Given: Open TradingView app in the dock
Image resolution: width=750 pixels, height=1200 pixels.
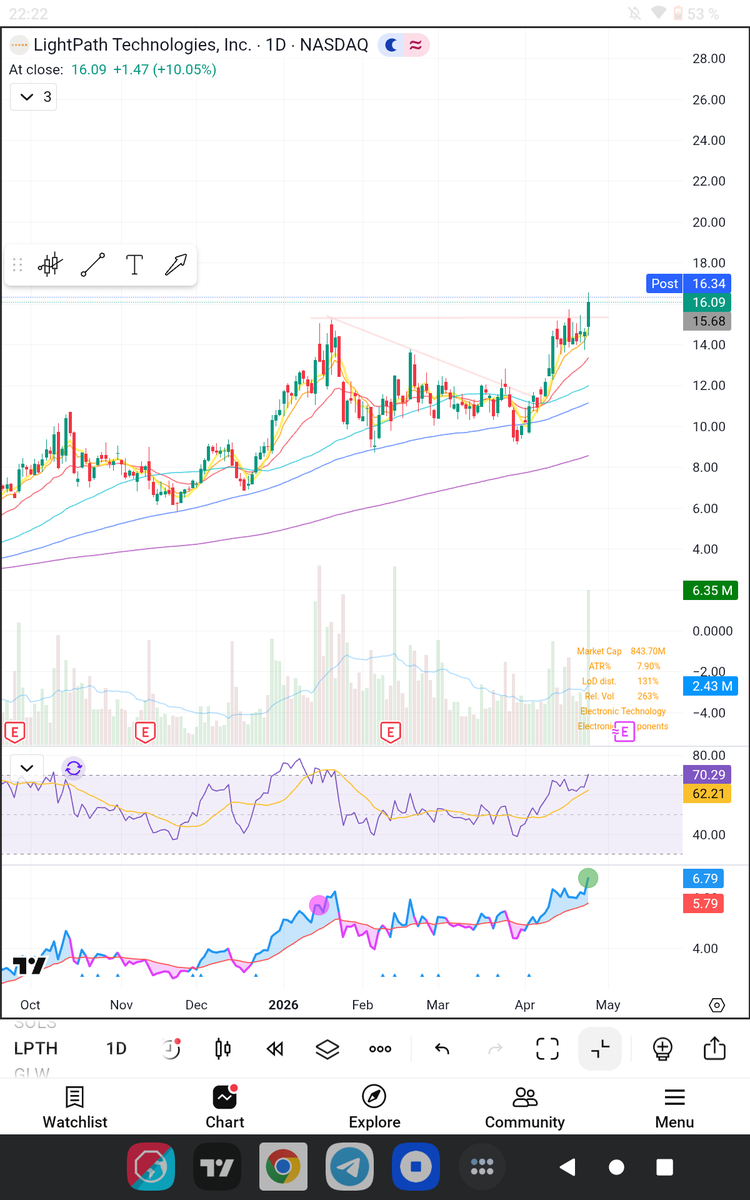Looking at the screenshot, I should point(217,1167).
